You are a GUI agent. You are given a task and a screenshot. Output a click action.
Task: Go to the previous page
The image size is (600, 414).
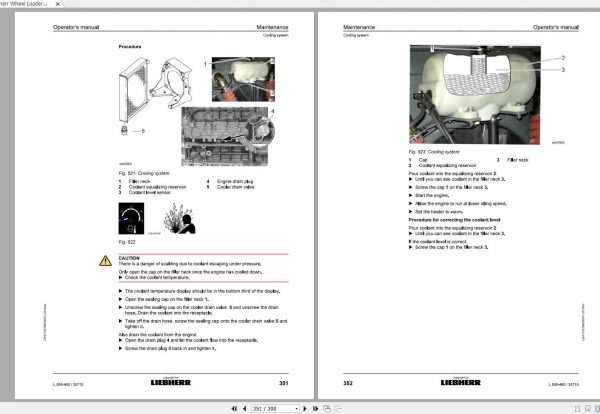(x=244, y=409)
